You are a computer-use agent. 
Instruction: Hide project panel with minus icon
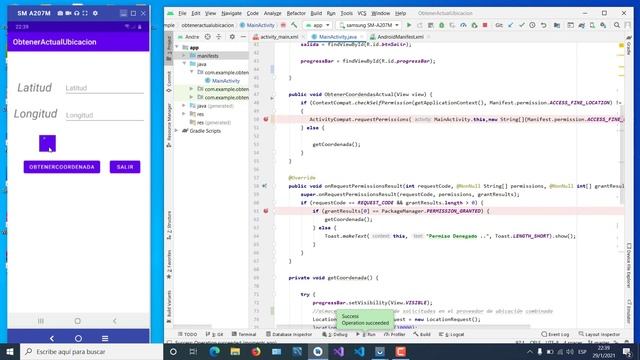243,37
